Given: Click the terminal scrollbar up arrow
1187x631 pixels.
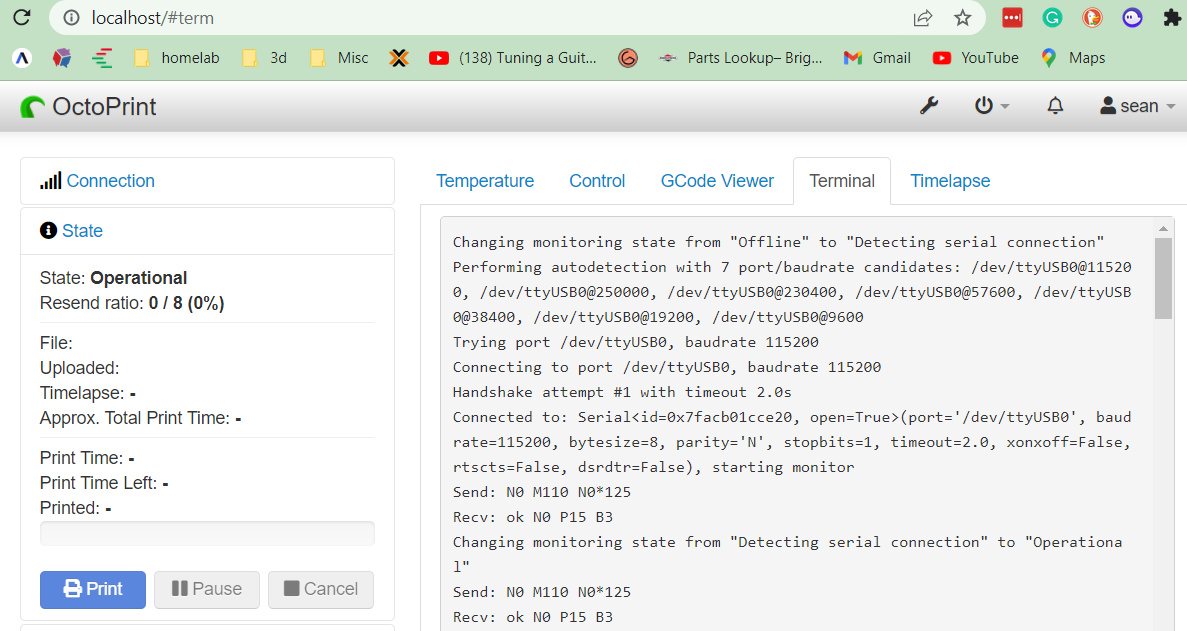Looking at the screenshot, I should coord(1164,228).
